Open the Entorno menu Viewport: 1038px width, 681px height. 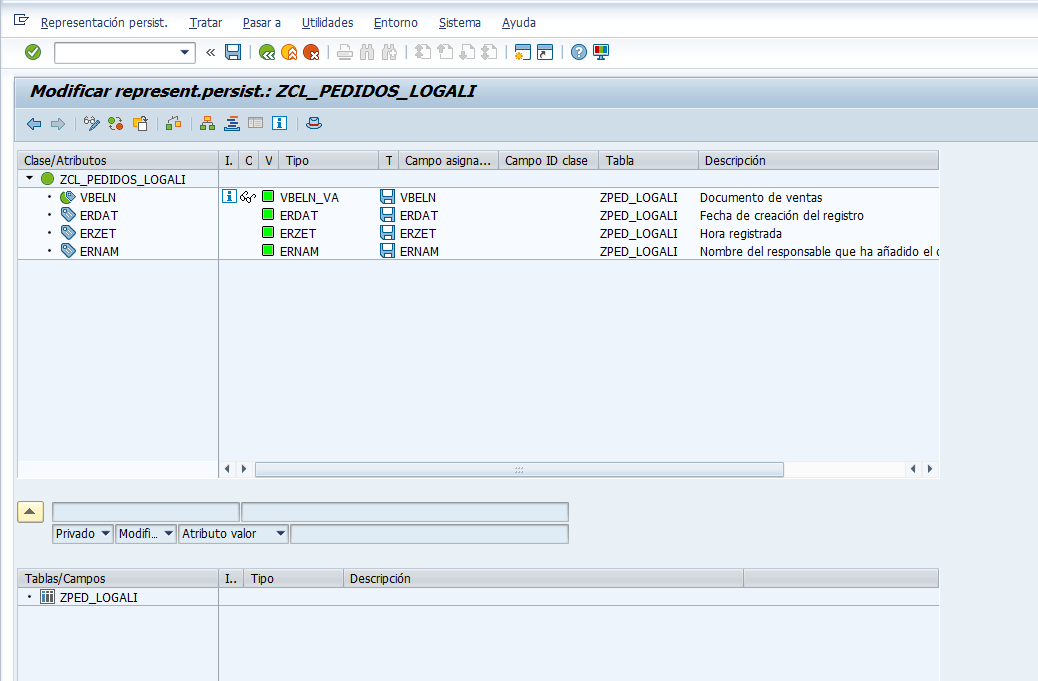[x=395, y=23]
